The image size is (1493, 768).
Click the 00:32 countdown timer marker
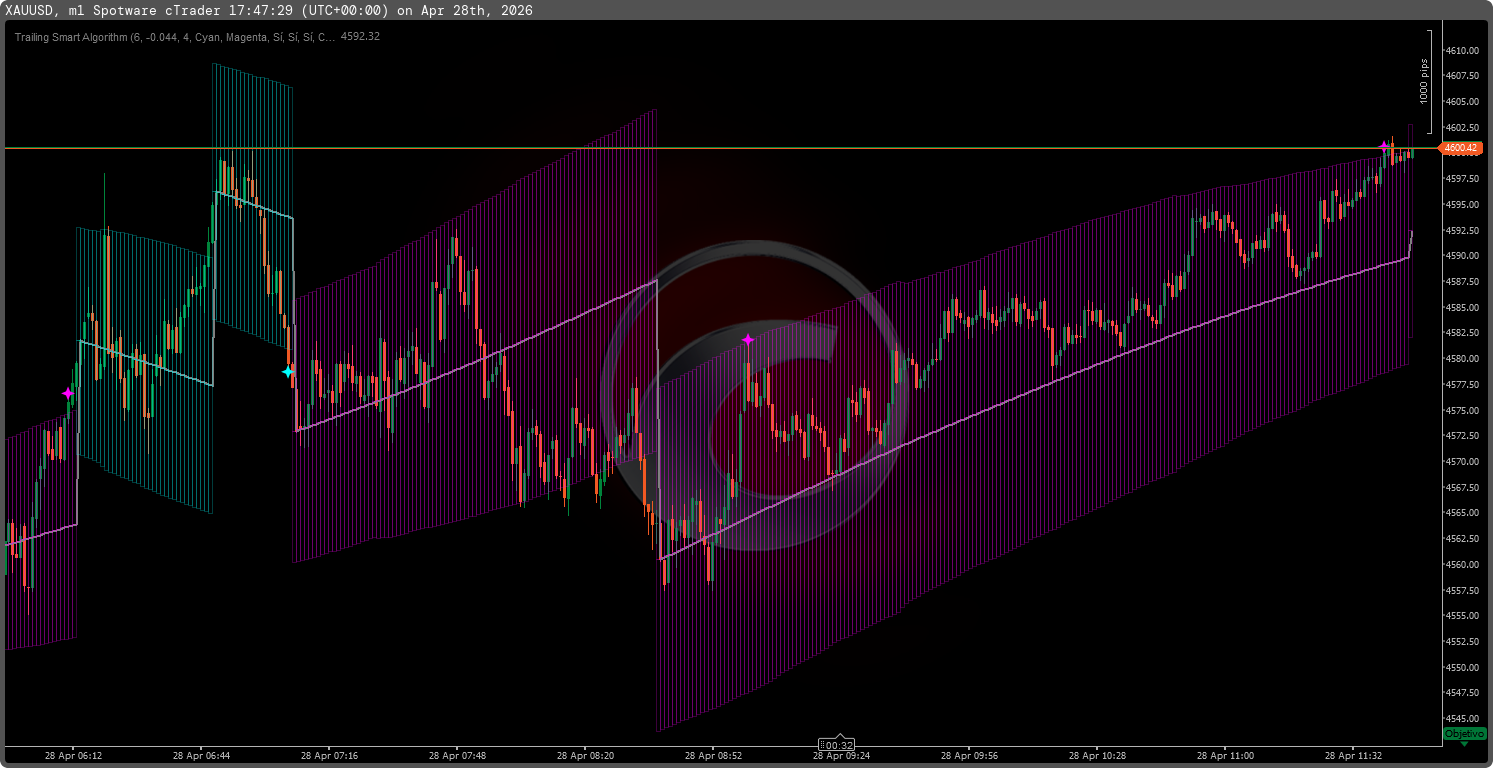point(838,745)
